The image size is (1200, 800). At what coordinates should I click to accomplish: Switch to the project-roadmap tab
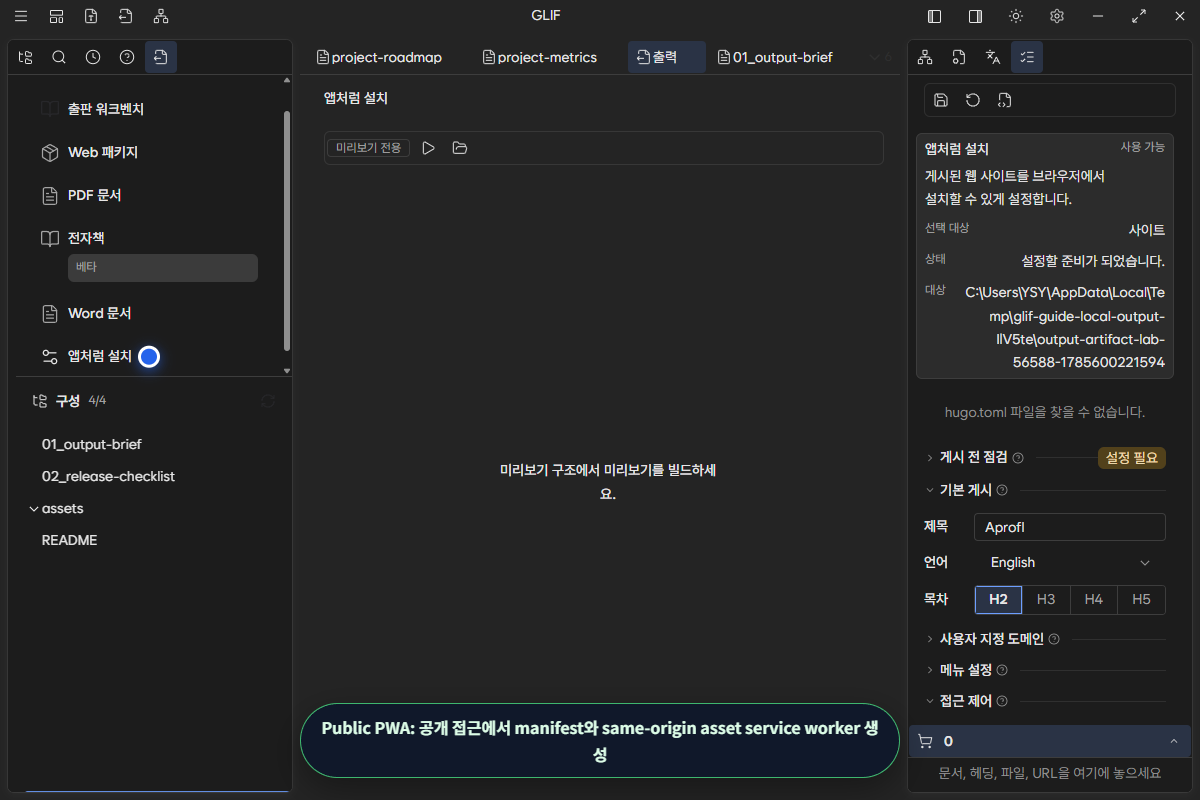tap(379, 57)
